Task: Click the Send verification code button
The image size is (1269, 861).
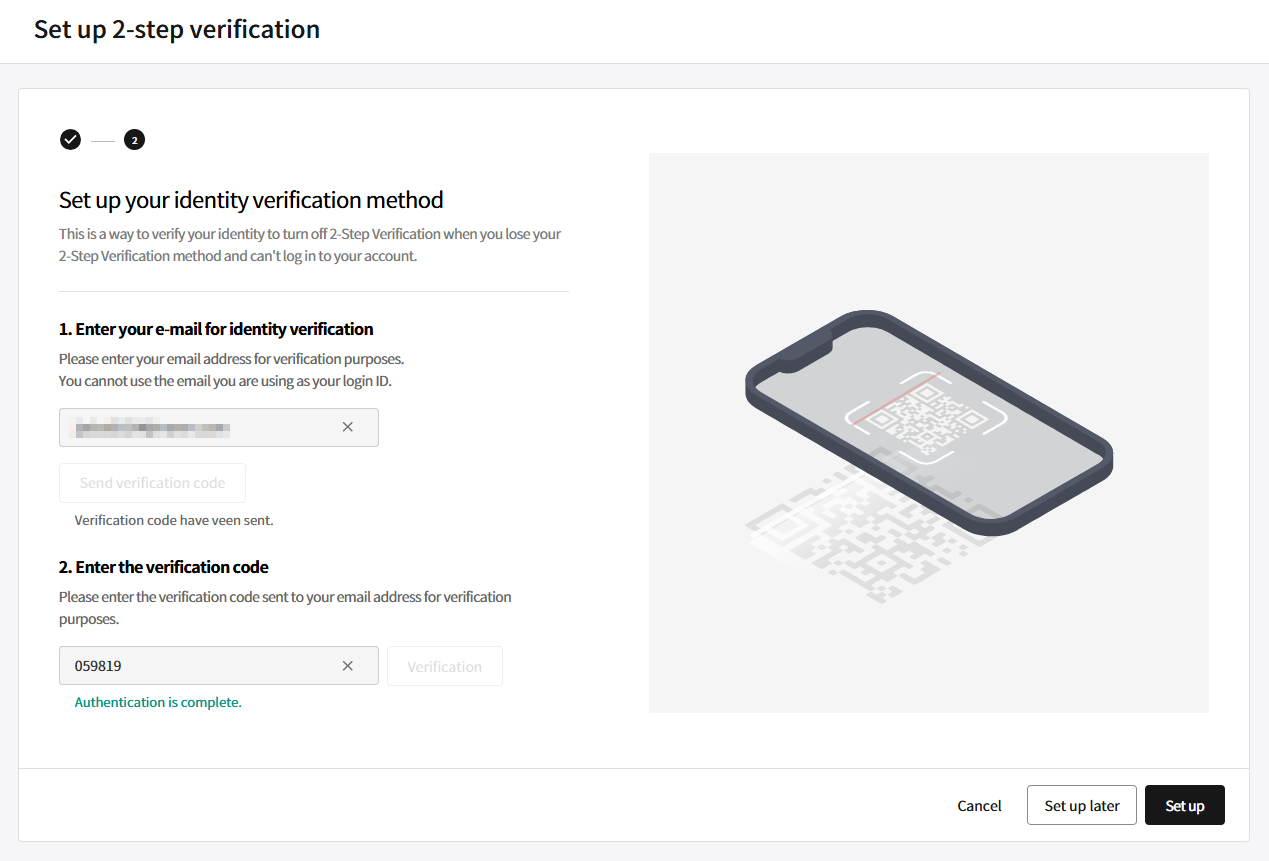Action: tap(152, 483)
